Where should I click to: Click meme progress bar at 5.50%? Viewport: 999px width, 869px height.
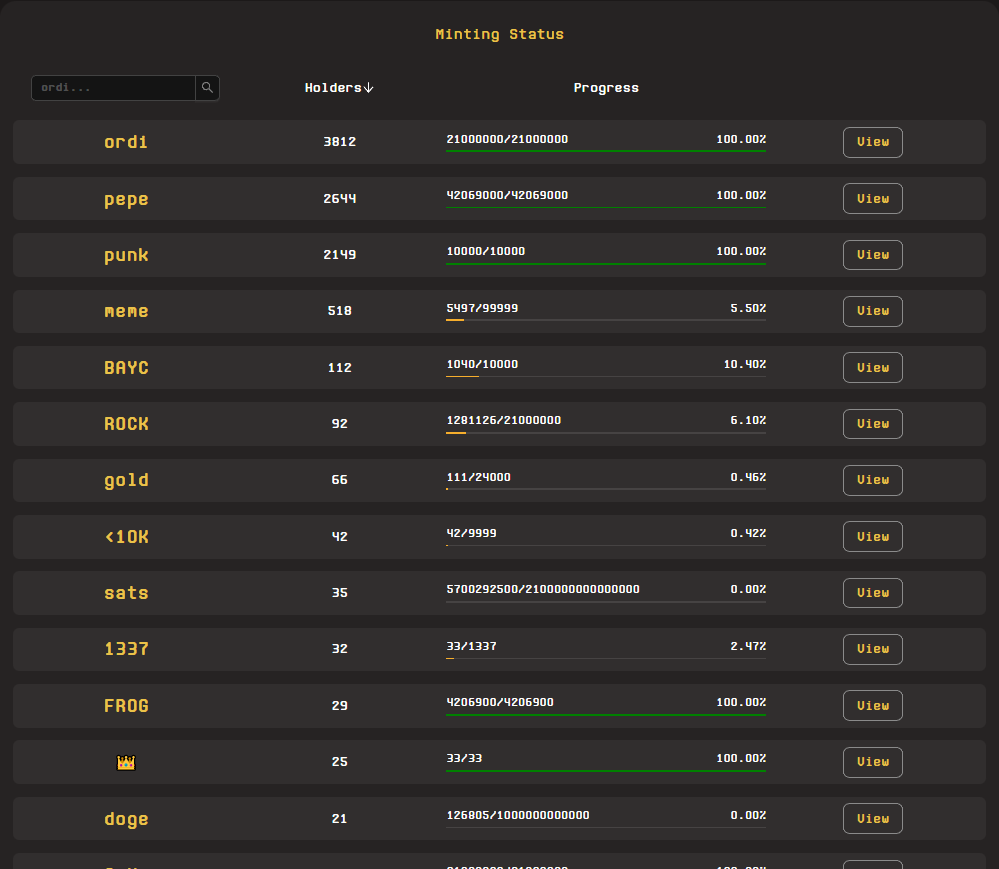coord(606,320)
